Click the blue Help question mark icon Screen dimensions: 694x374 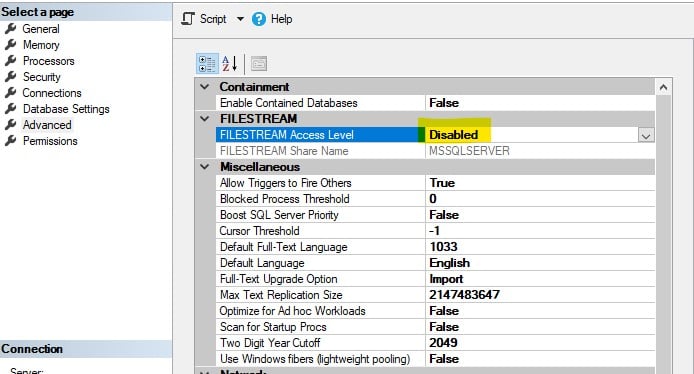pos(259,19)
